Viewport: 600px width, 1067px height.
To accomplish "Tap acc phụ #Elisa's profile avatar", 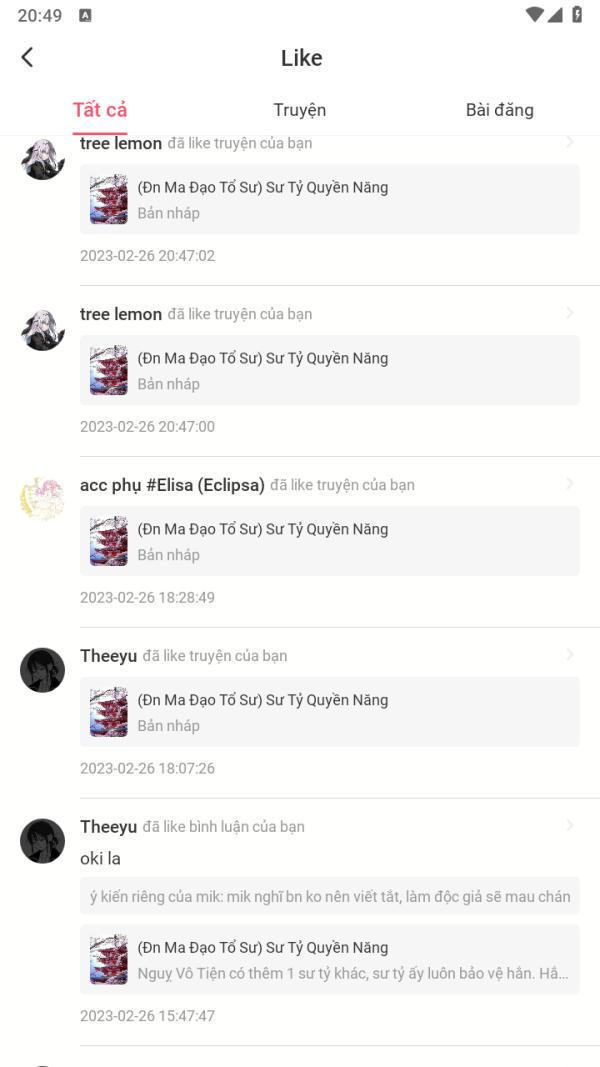I will coord(42,499).
